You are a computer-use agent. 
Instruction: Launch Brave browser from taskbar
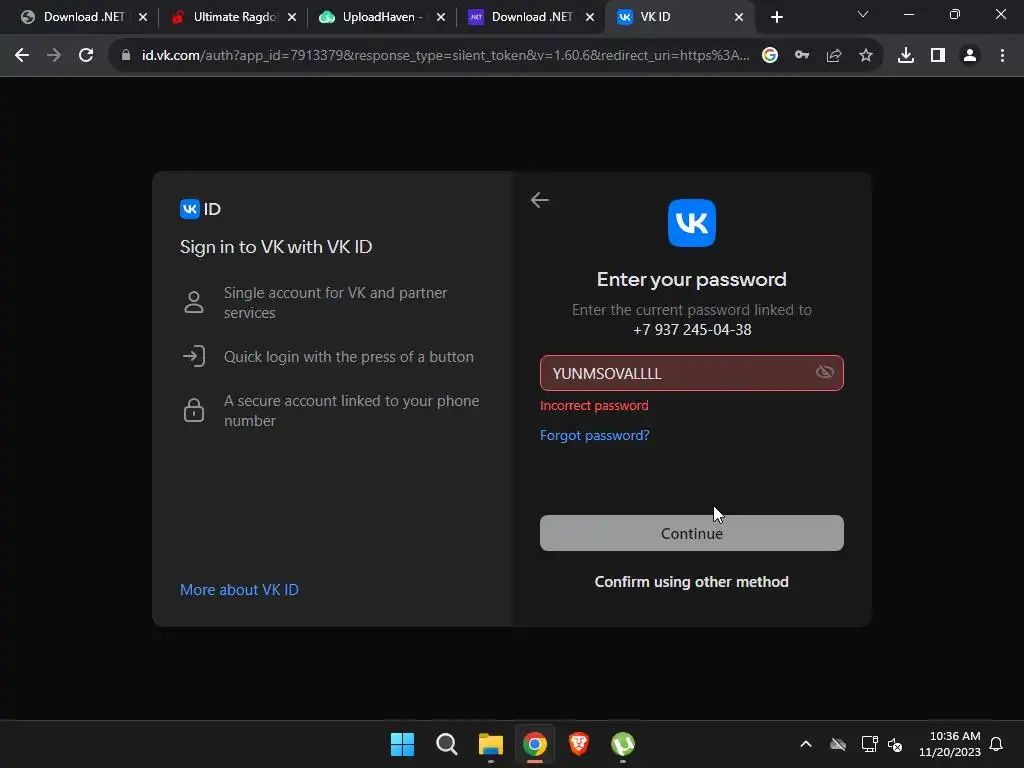[x=579, y=744]
